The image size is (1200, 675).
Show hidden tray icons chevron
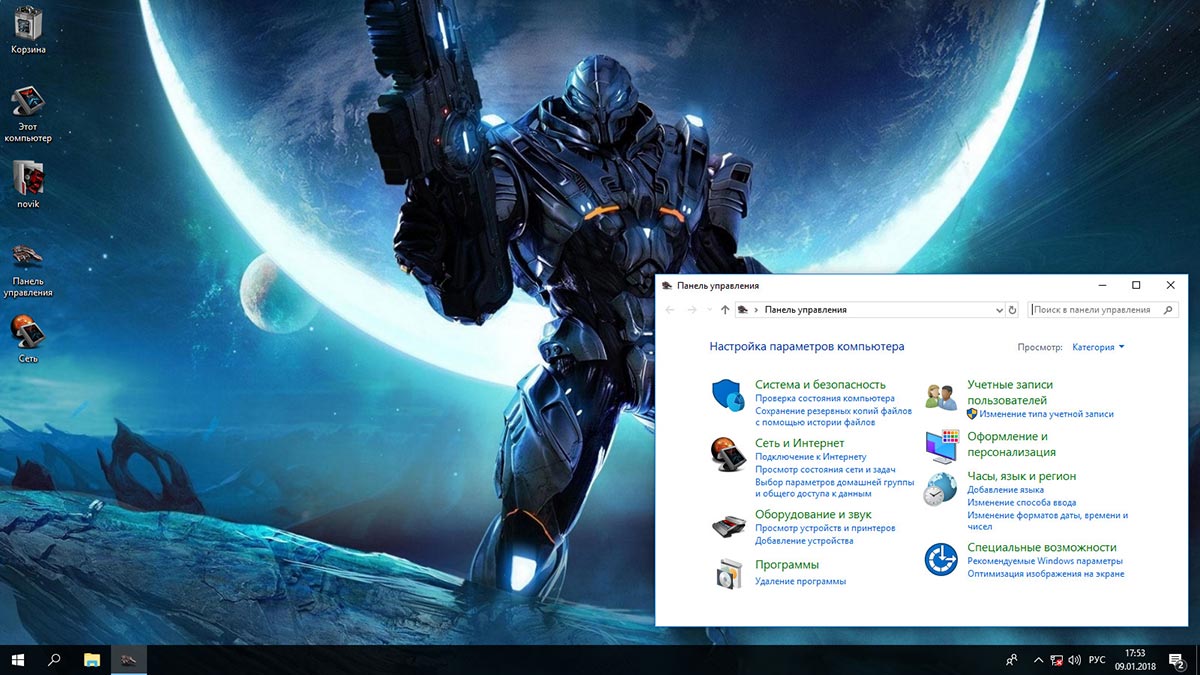coord(1038,660)
